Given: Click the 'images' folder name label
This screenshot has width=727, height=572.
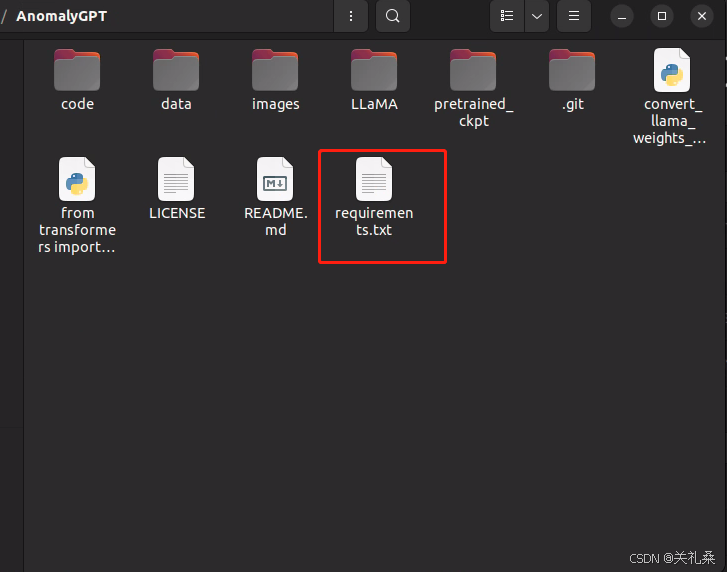Looking at the screenshot, I should [275, 104].
